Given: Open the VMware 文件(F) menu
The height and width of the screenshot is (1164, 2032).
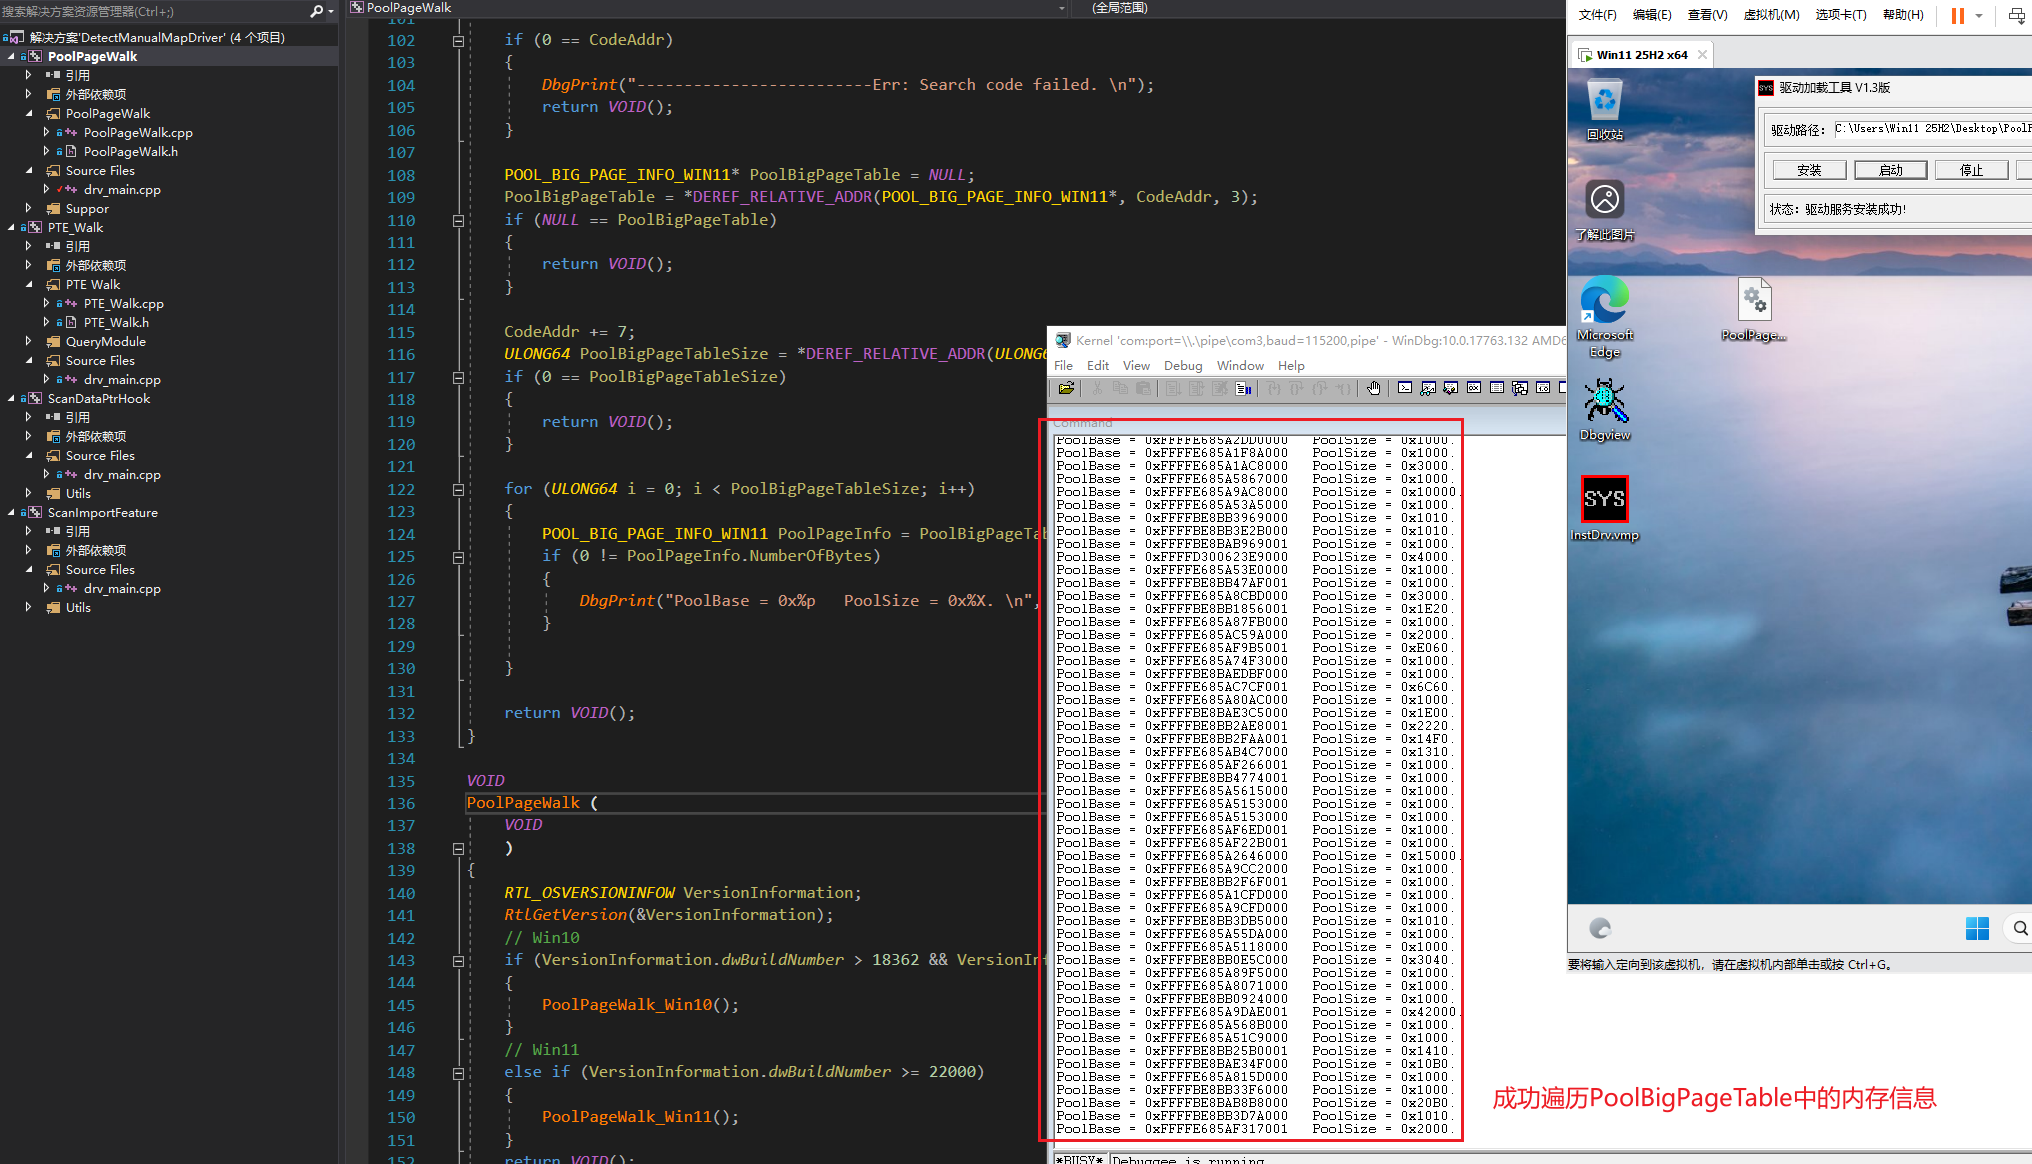Looking at the screenshot, I should point(1597,15).
